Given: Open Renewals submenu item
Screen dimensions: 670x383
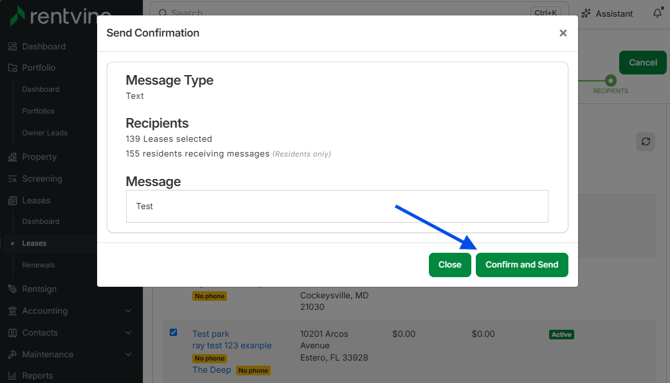Looking at the screenshot, I should [x=38, y=265].
